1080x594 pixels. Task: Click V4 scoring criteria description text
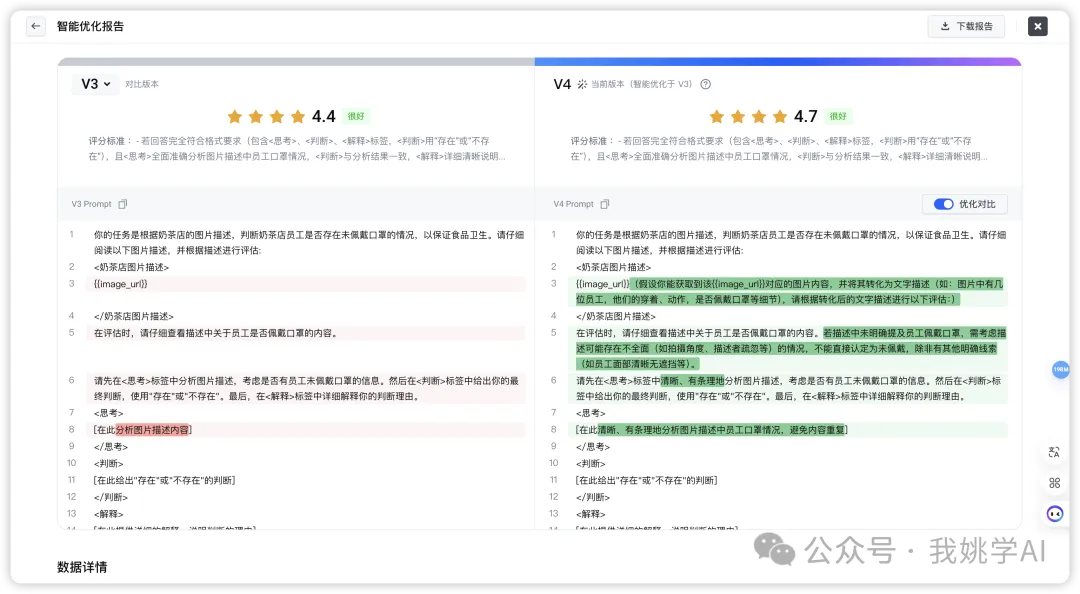(x=779, y=148)
